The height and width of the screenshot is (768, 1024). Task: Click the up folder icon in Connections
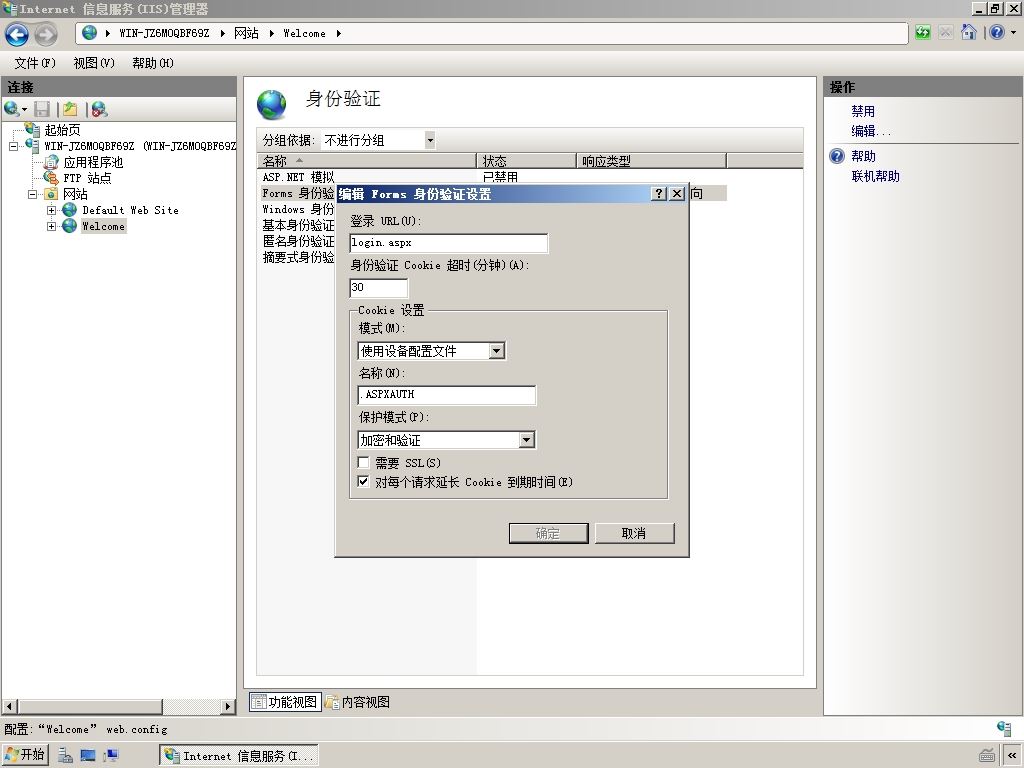click(70, 109)
